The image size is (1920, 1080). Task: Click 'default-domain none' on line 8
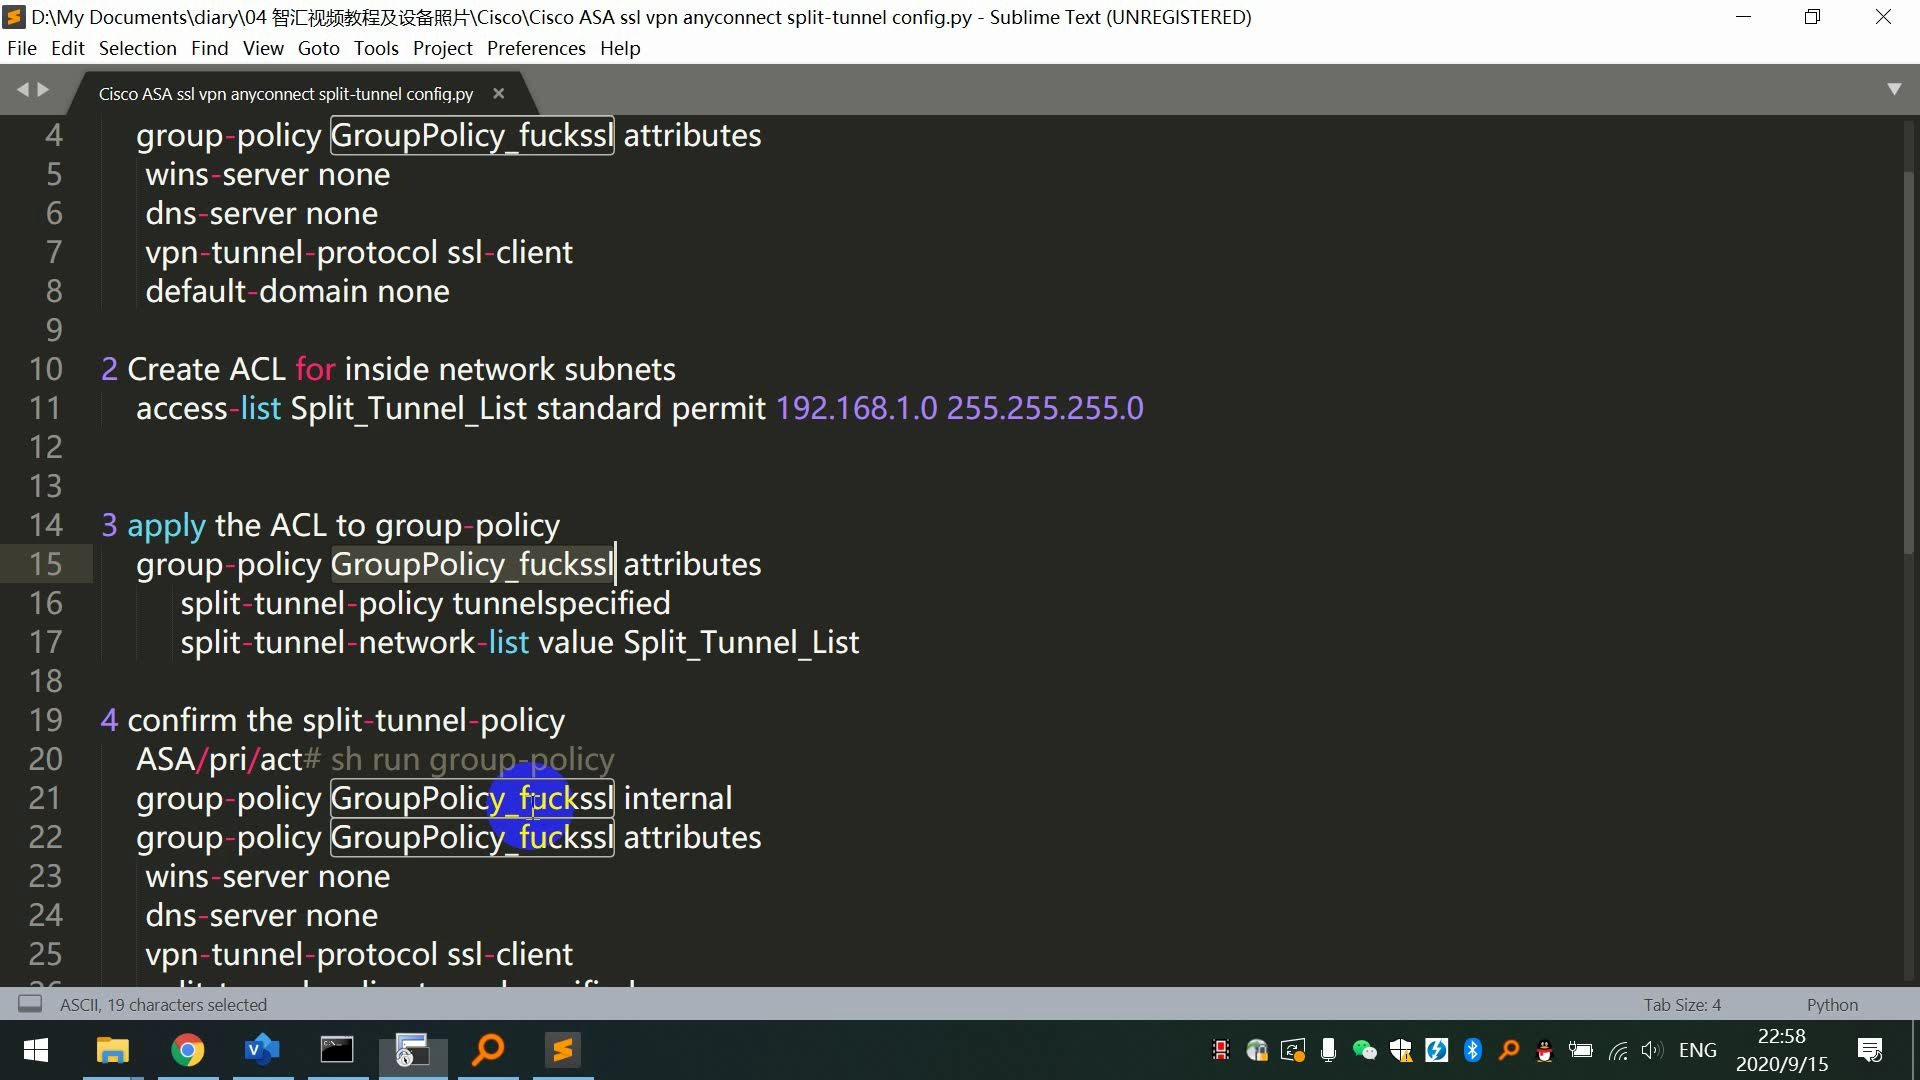pyautogui.click(x=297, y=291)
